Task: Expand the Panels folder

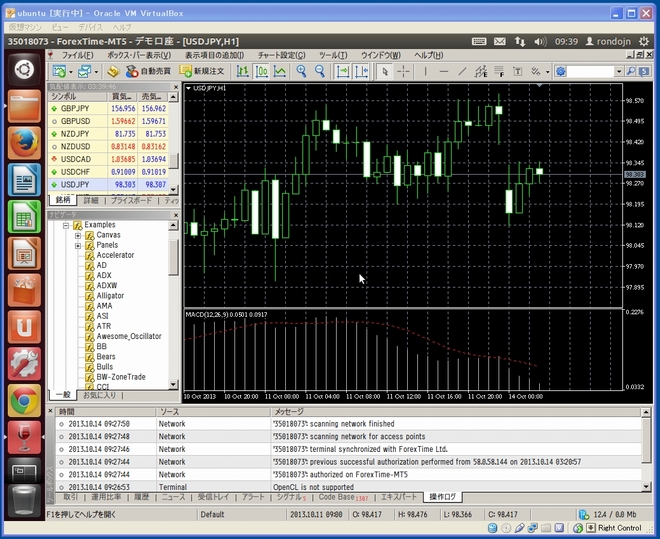Action: [78, 246]
